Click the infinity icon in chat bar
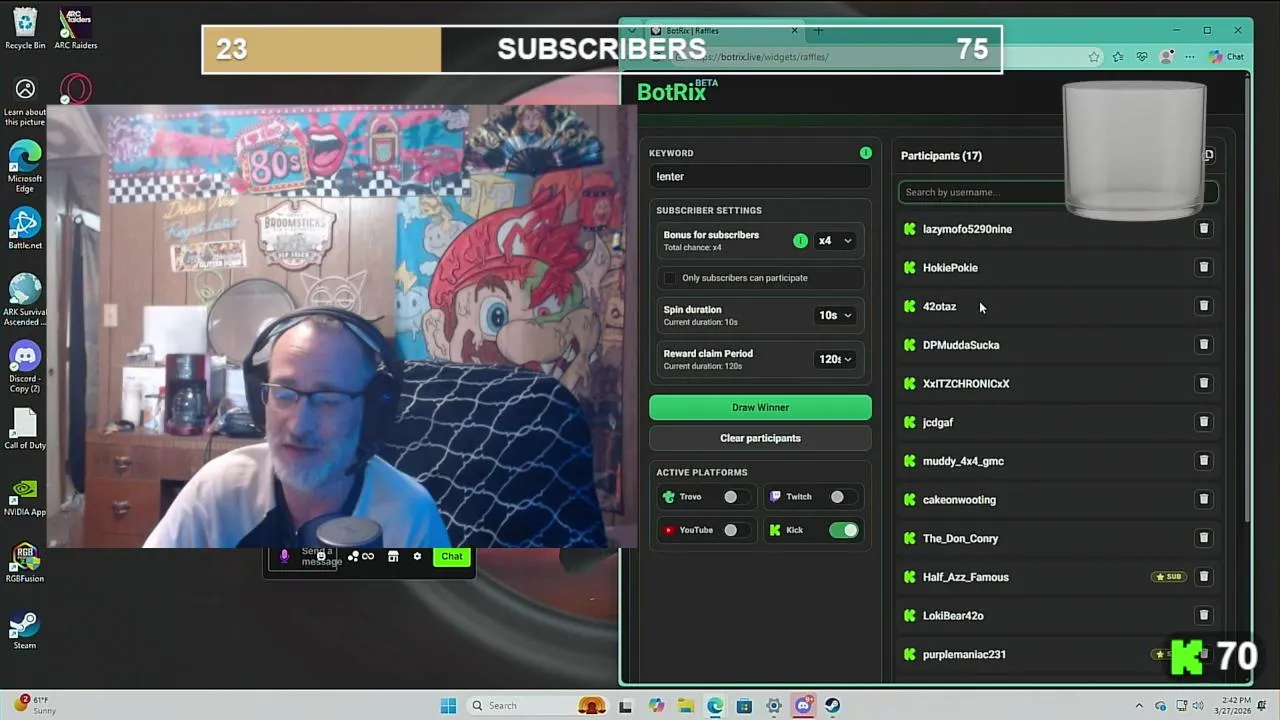1280x720 pixels. coord(368,556)
